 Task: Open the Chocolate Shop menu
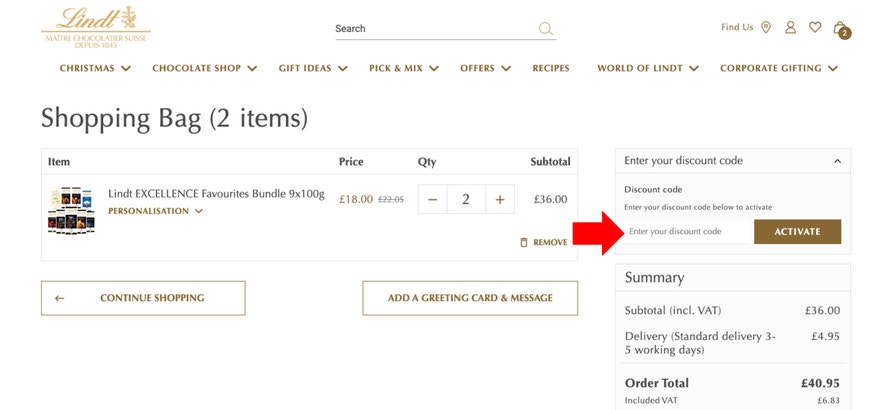tap(205, 68)
